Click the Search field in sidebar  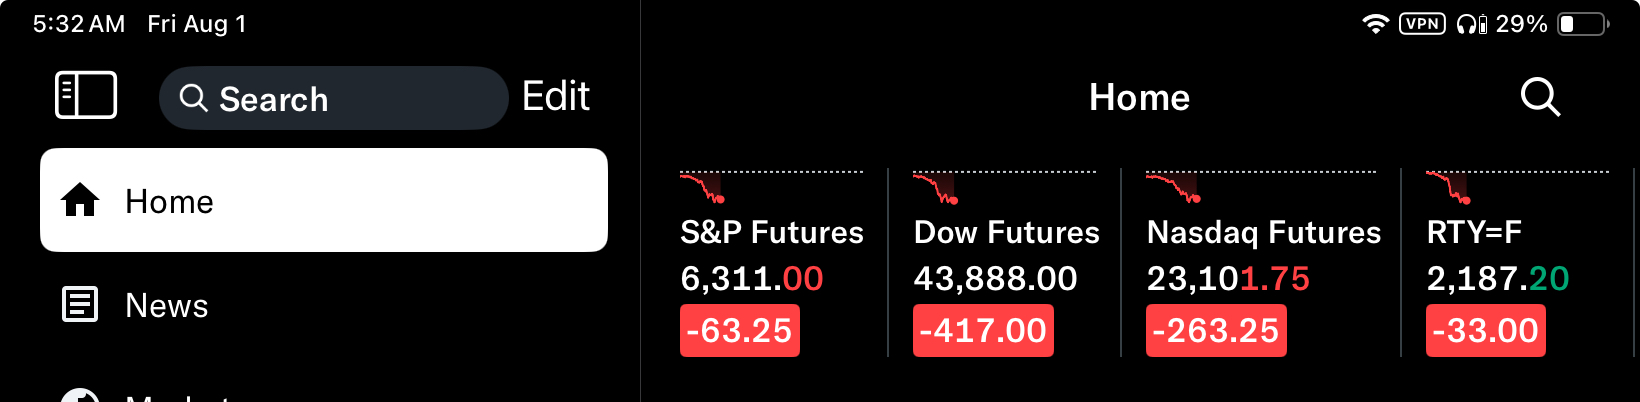coord(333,98)
